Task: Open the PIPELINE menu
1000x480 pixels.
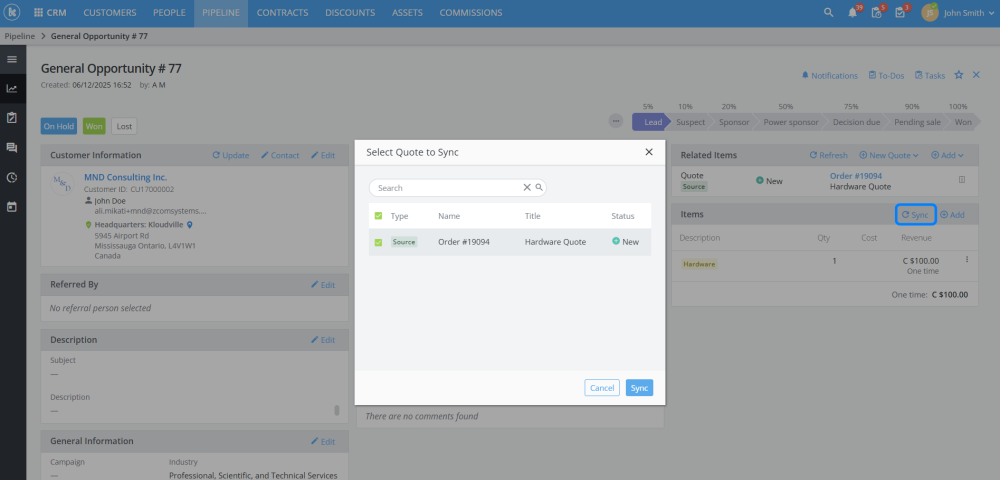Action: point(221,13)
